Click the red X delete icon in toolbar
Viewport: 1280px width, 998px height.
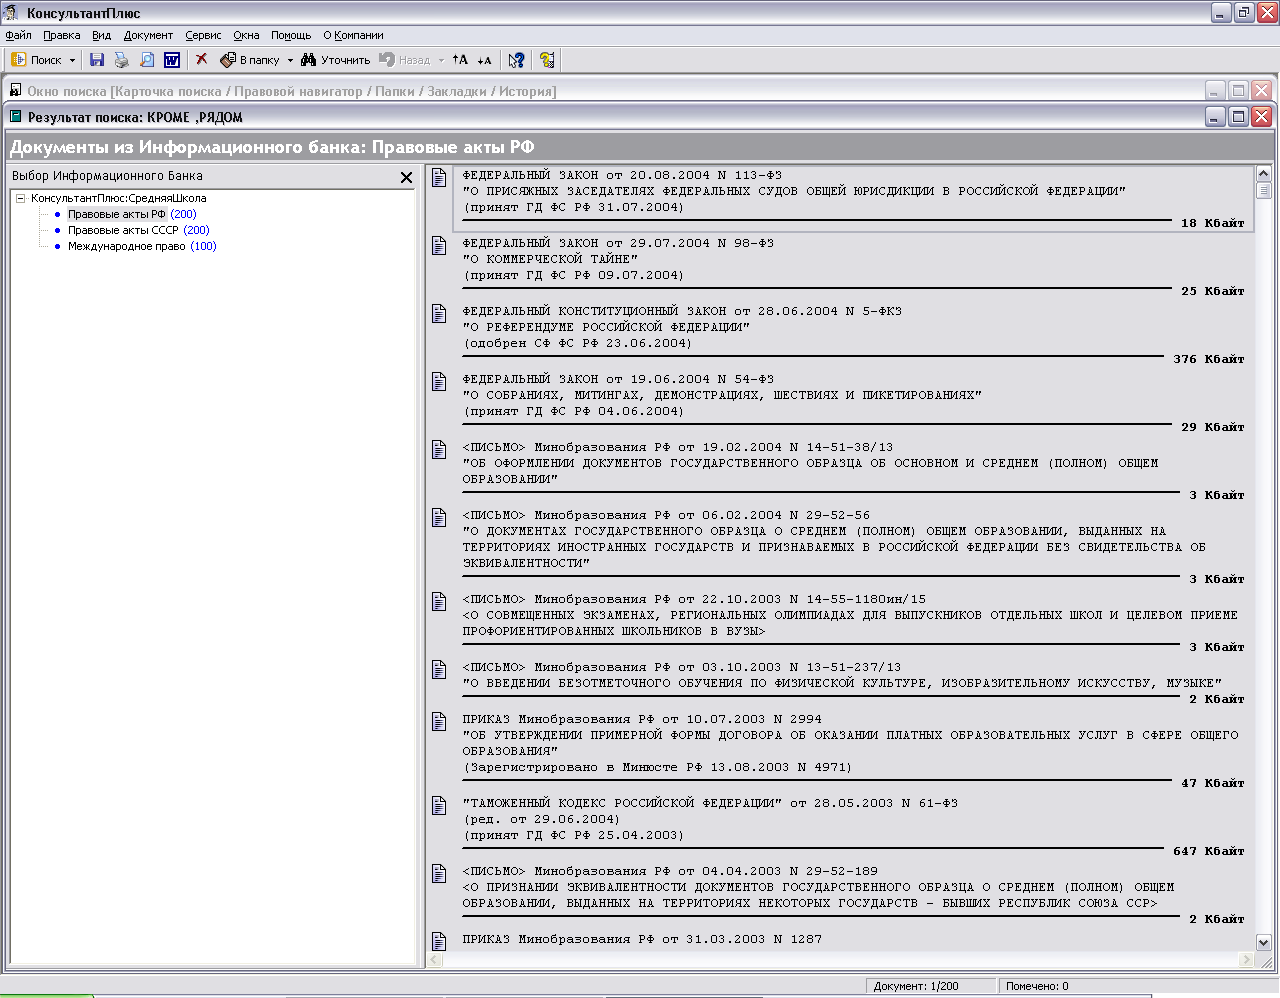click(201, 60)
